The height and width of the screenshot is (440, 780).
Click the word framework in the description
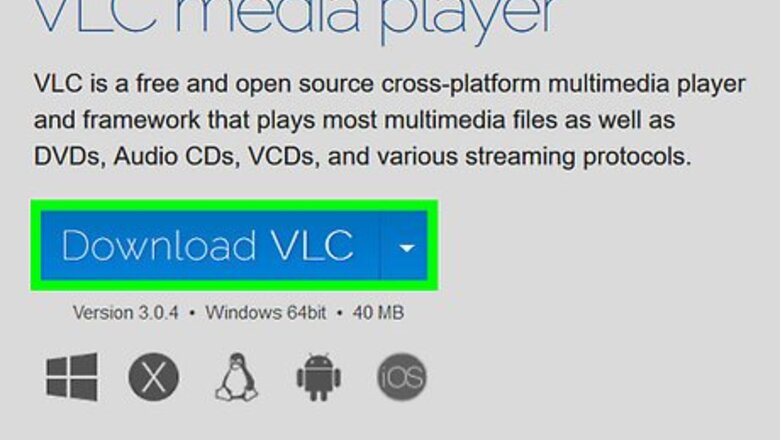pyautogui.click(x=141, y=120)
